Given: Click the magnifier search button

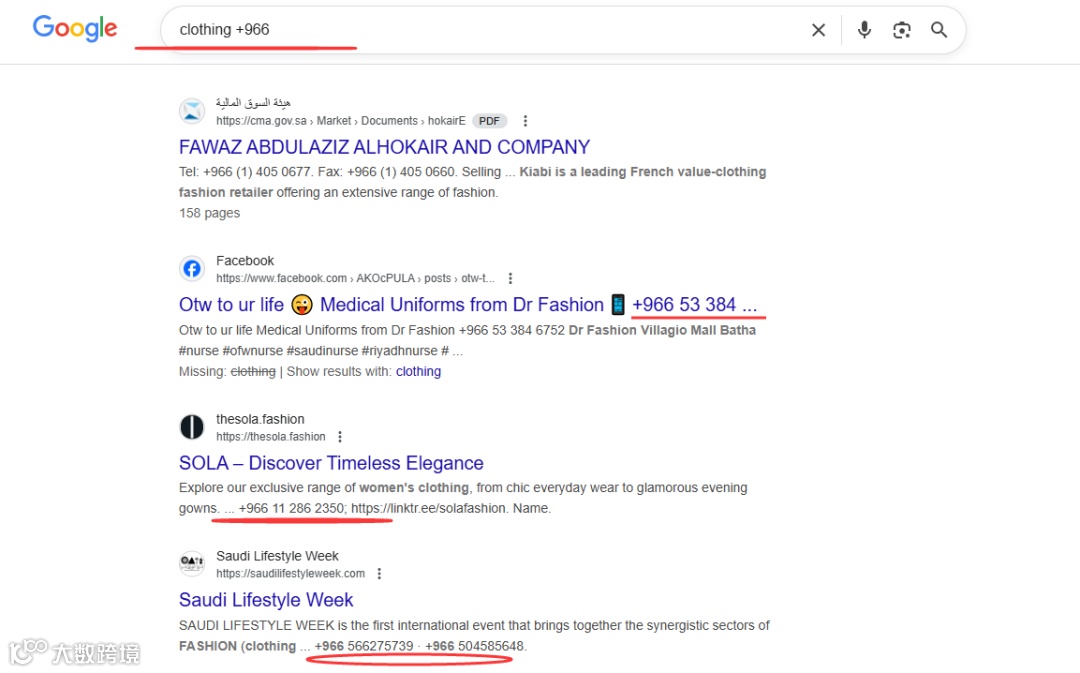Looking at the screenshot, I should coord(939,30).
